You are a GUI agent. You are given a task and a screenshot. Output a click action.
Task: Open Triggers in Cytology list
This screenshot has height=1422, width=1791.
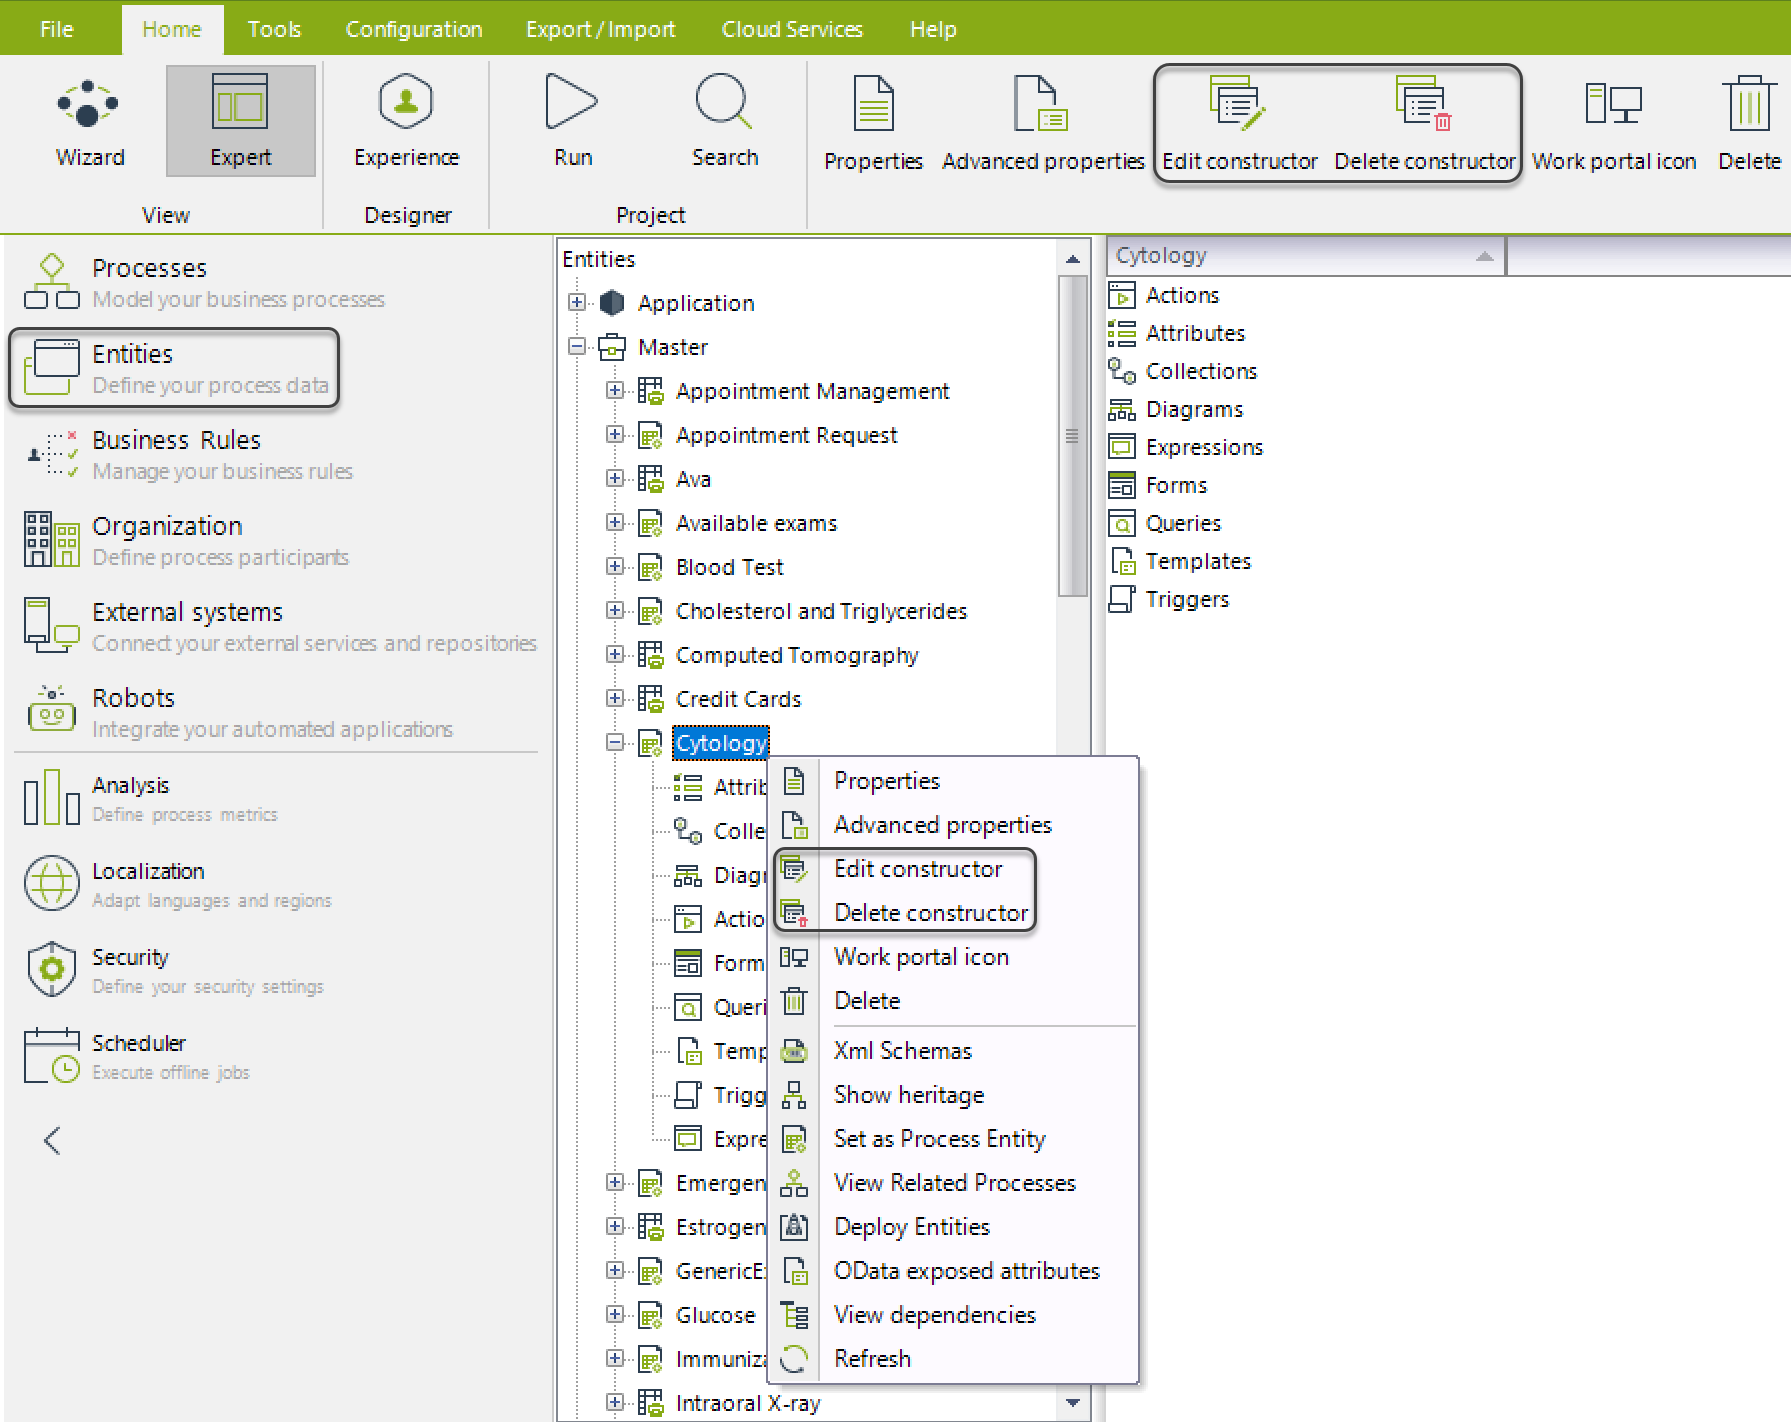pyautogui.click(x=1169, y=599)
